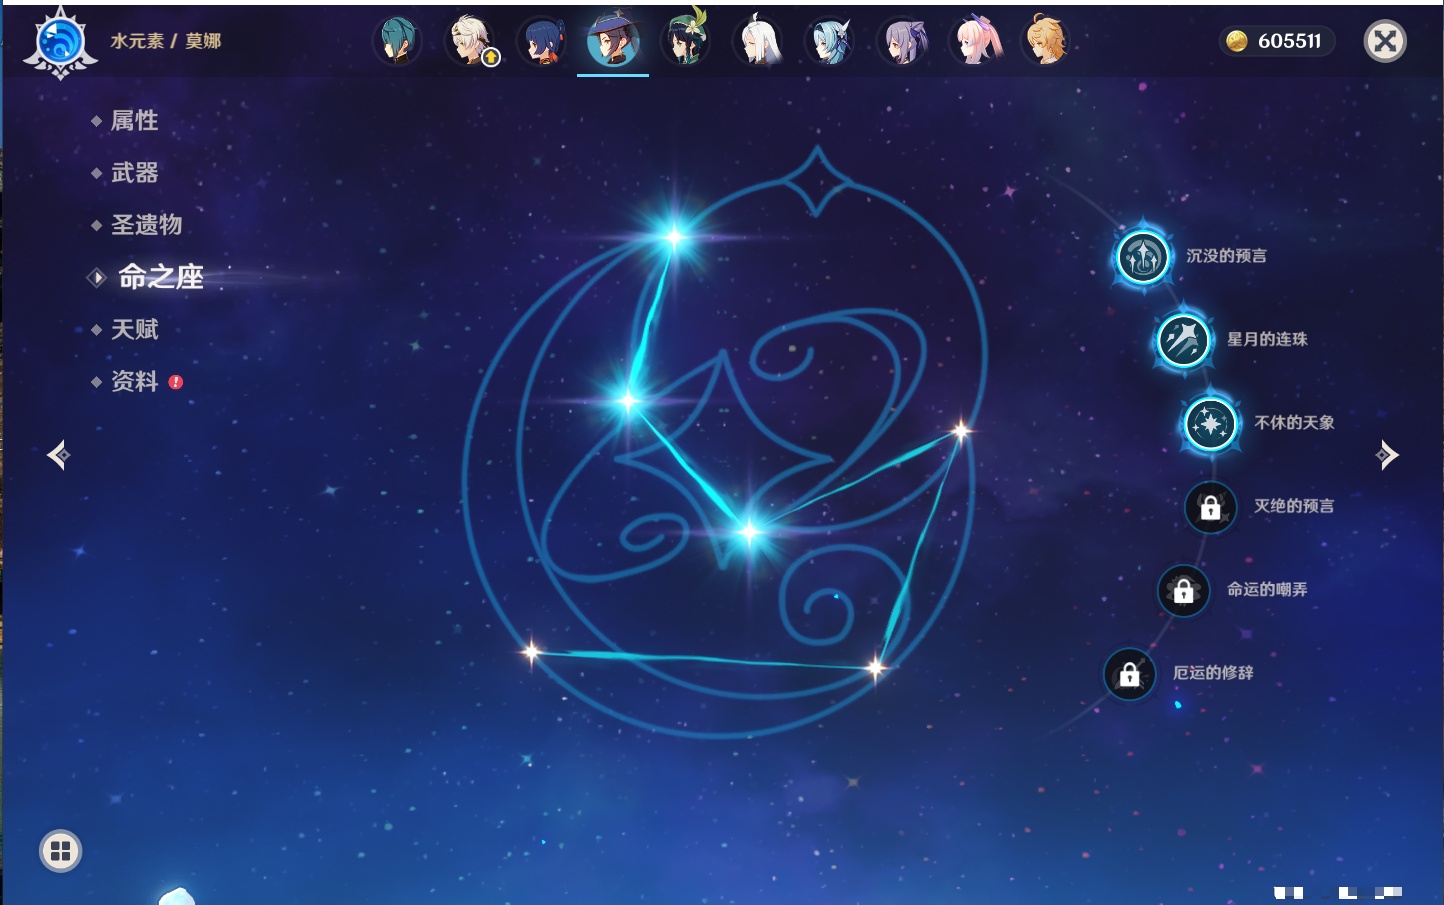Click the bright star at the constellation's center bottom

click(749, 532)
